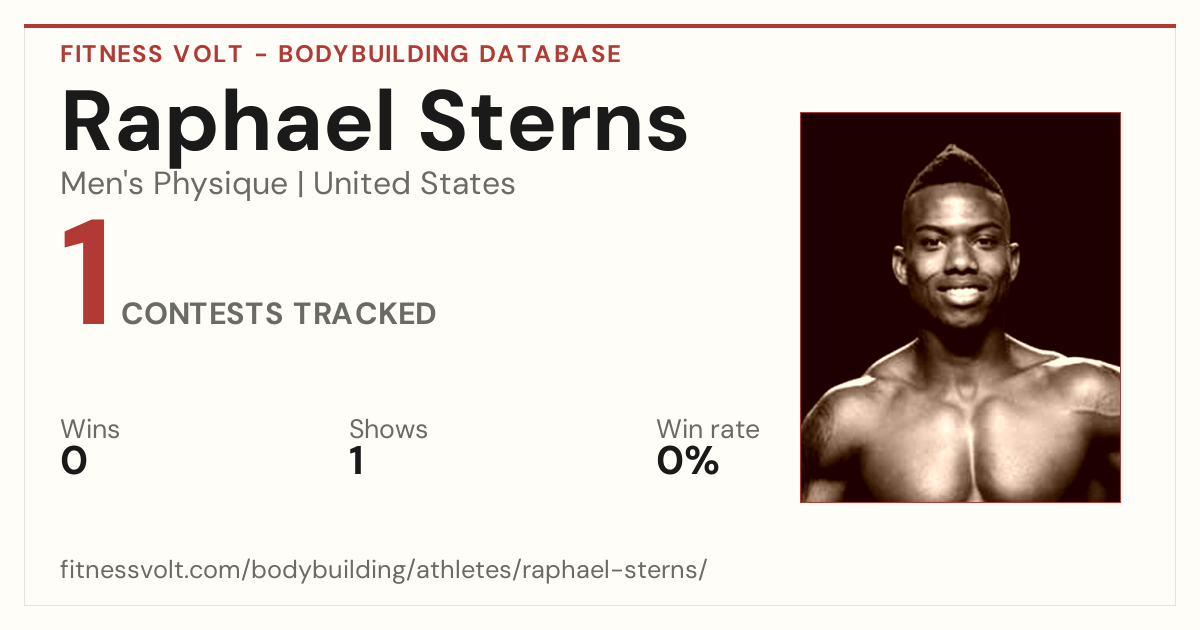
Task: Click the 0% win rate value
Action: 688,461
